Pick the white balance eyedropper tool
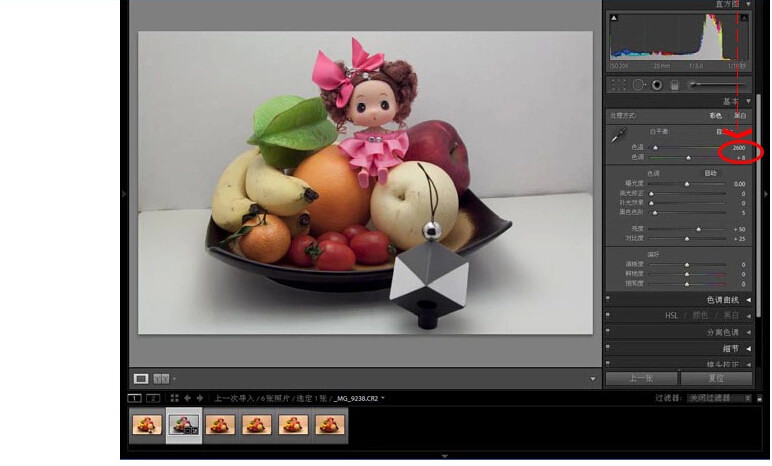The width and height of the screenshot is (772, 466). [618, 135]
